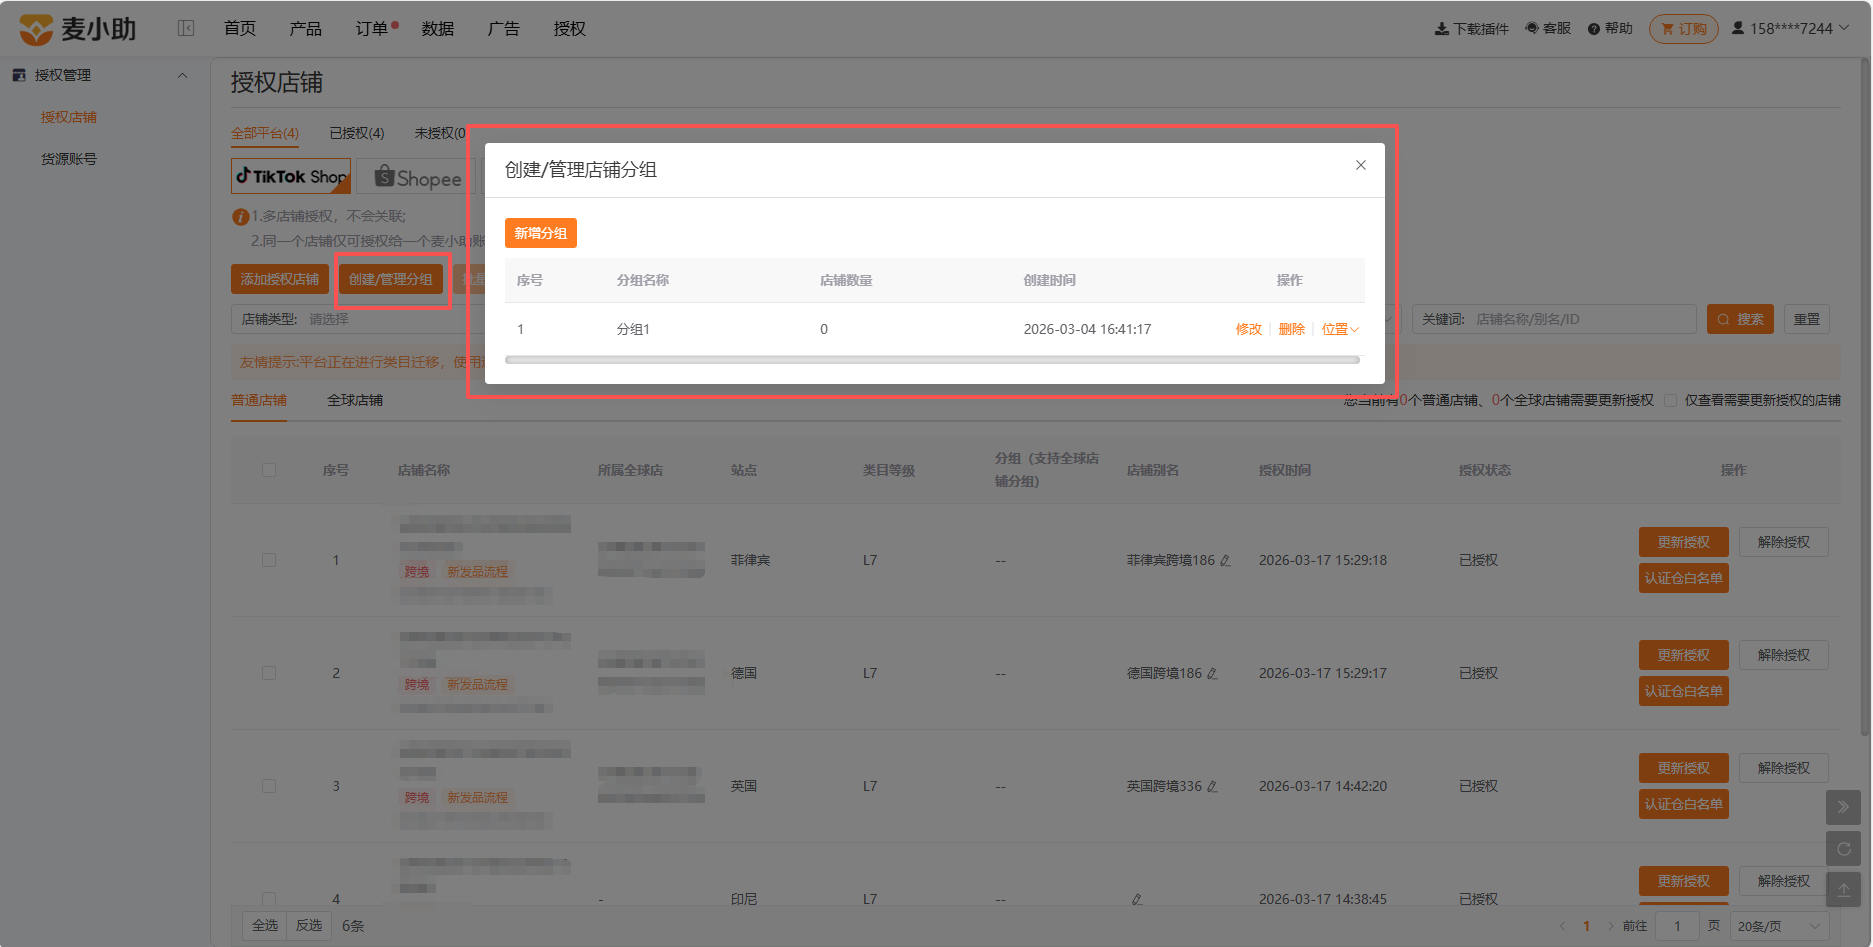Click the 订购 cart button
Screen dimensions: 1873x947
coord(1684,29)
